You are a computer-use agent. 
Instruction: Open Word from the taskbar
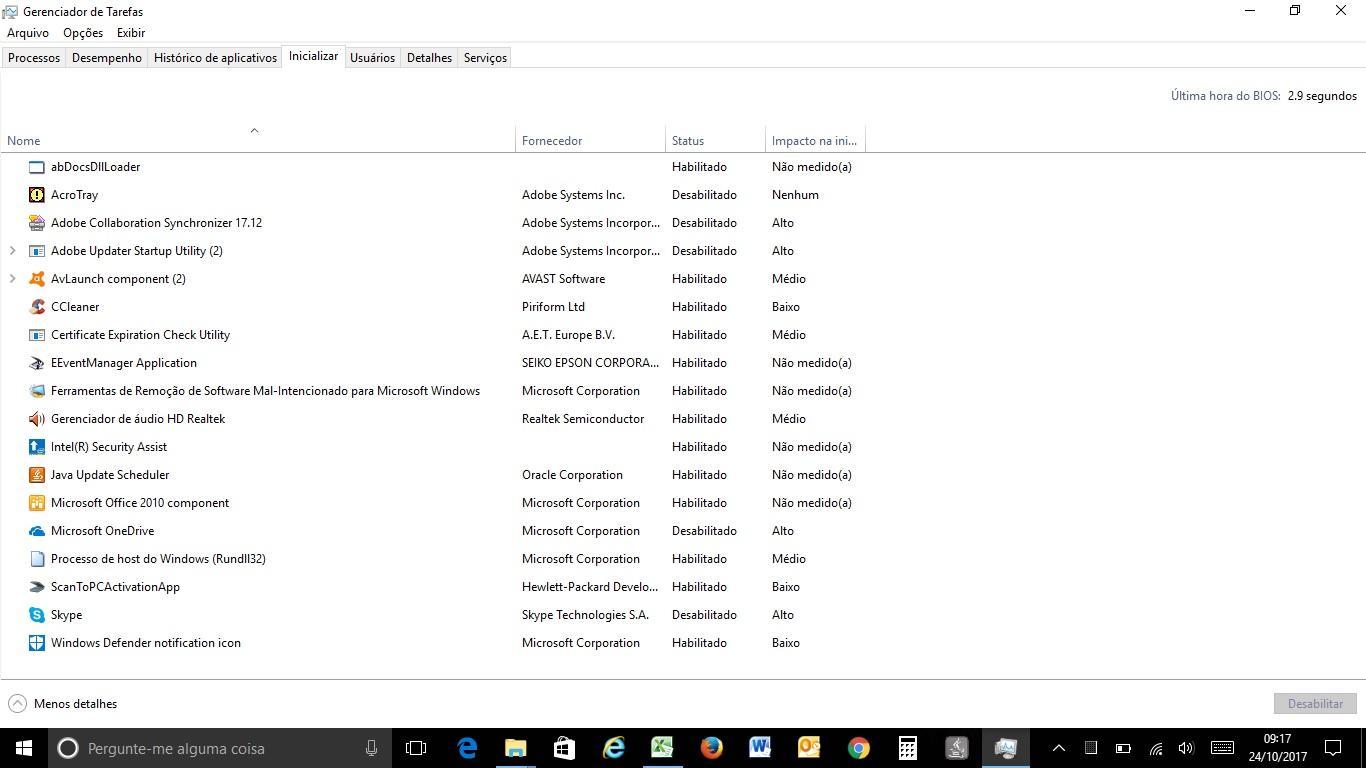760,748
